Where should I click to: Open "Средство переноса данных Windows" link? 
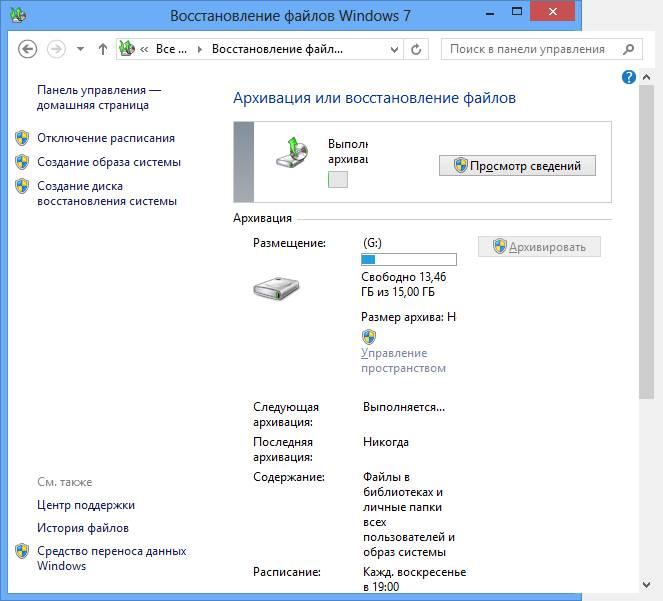tap(112, 558)
